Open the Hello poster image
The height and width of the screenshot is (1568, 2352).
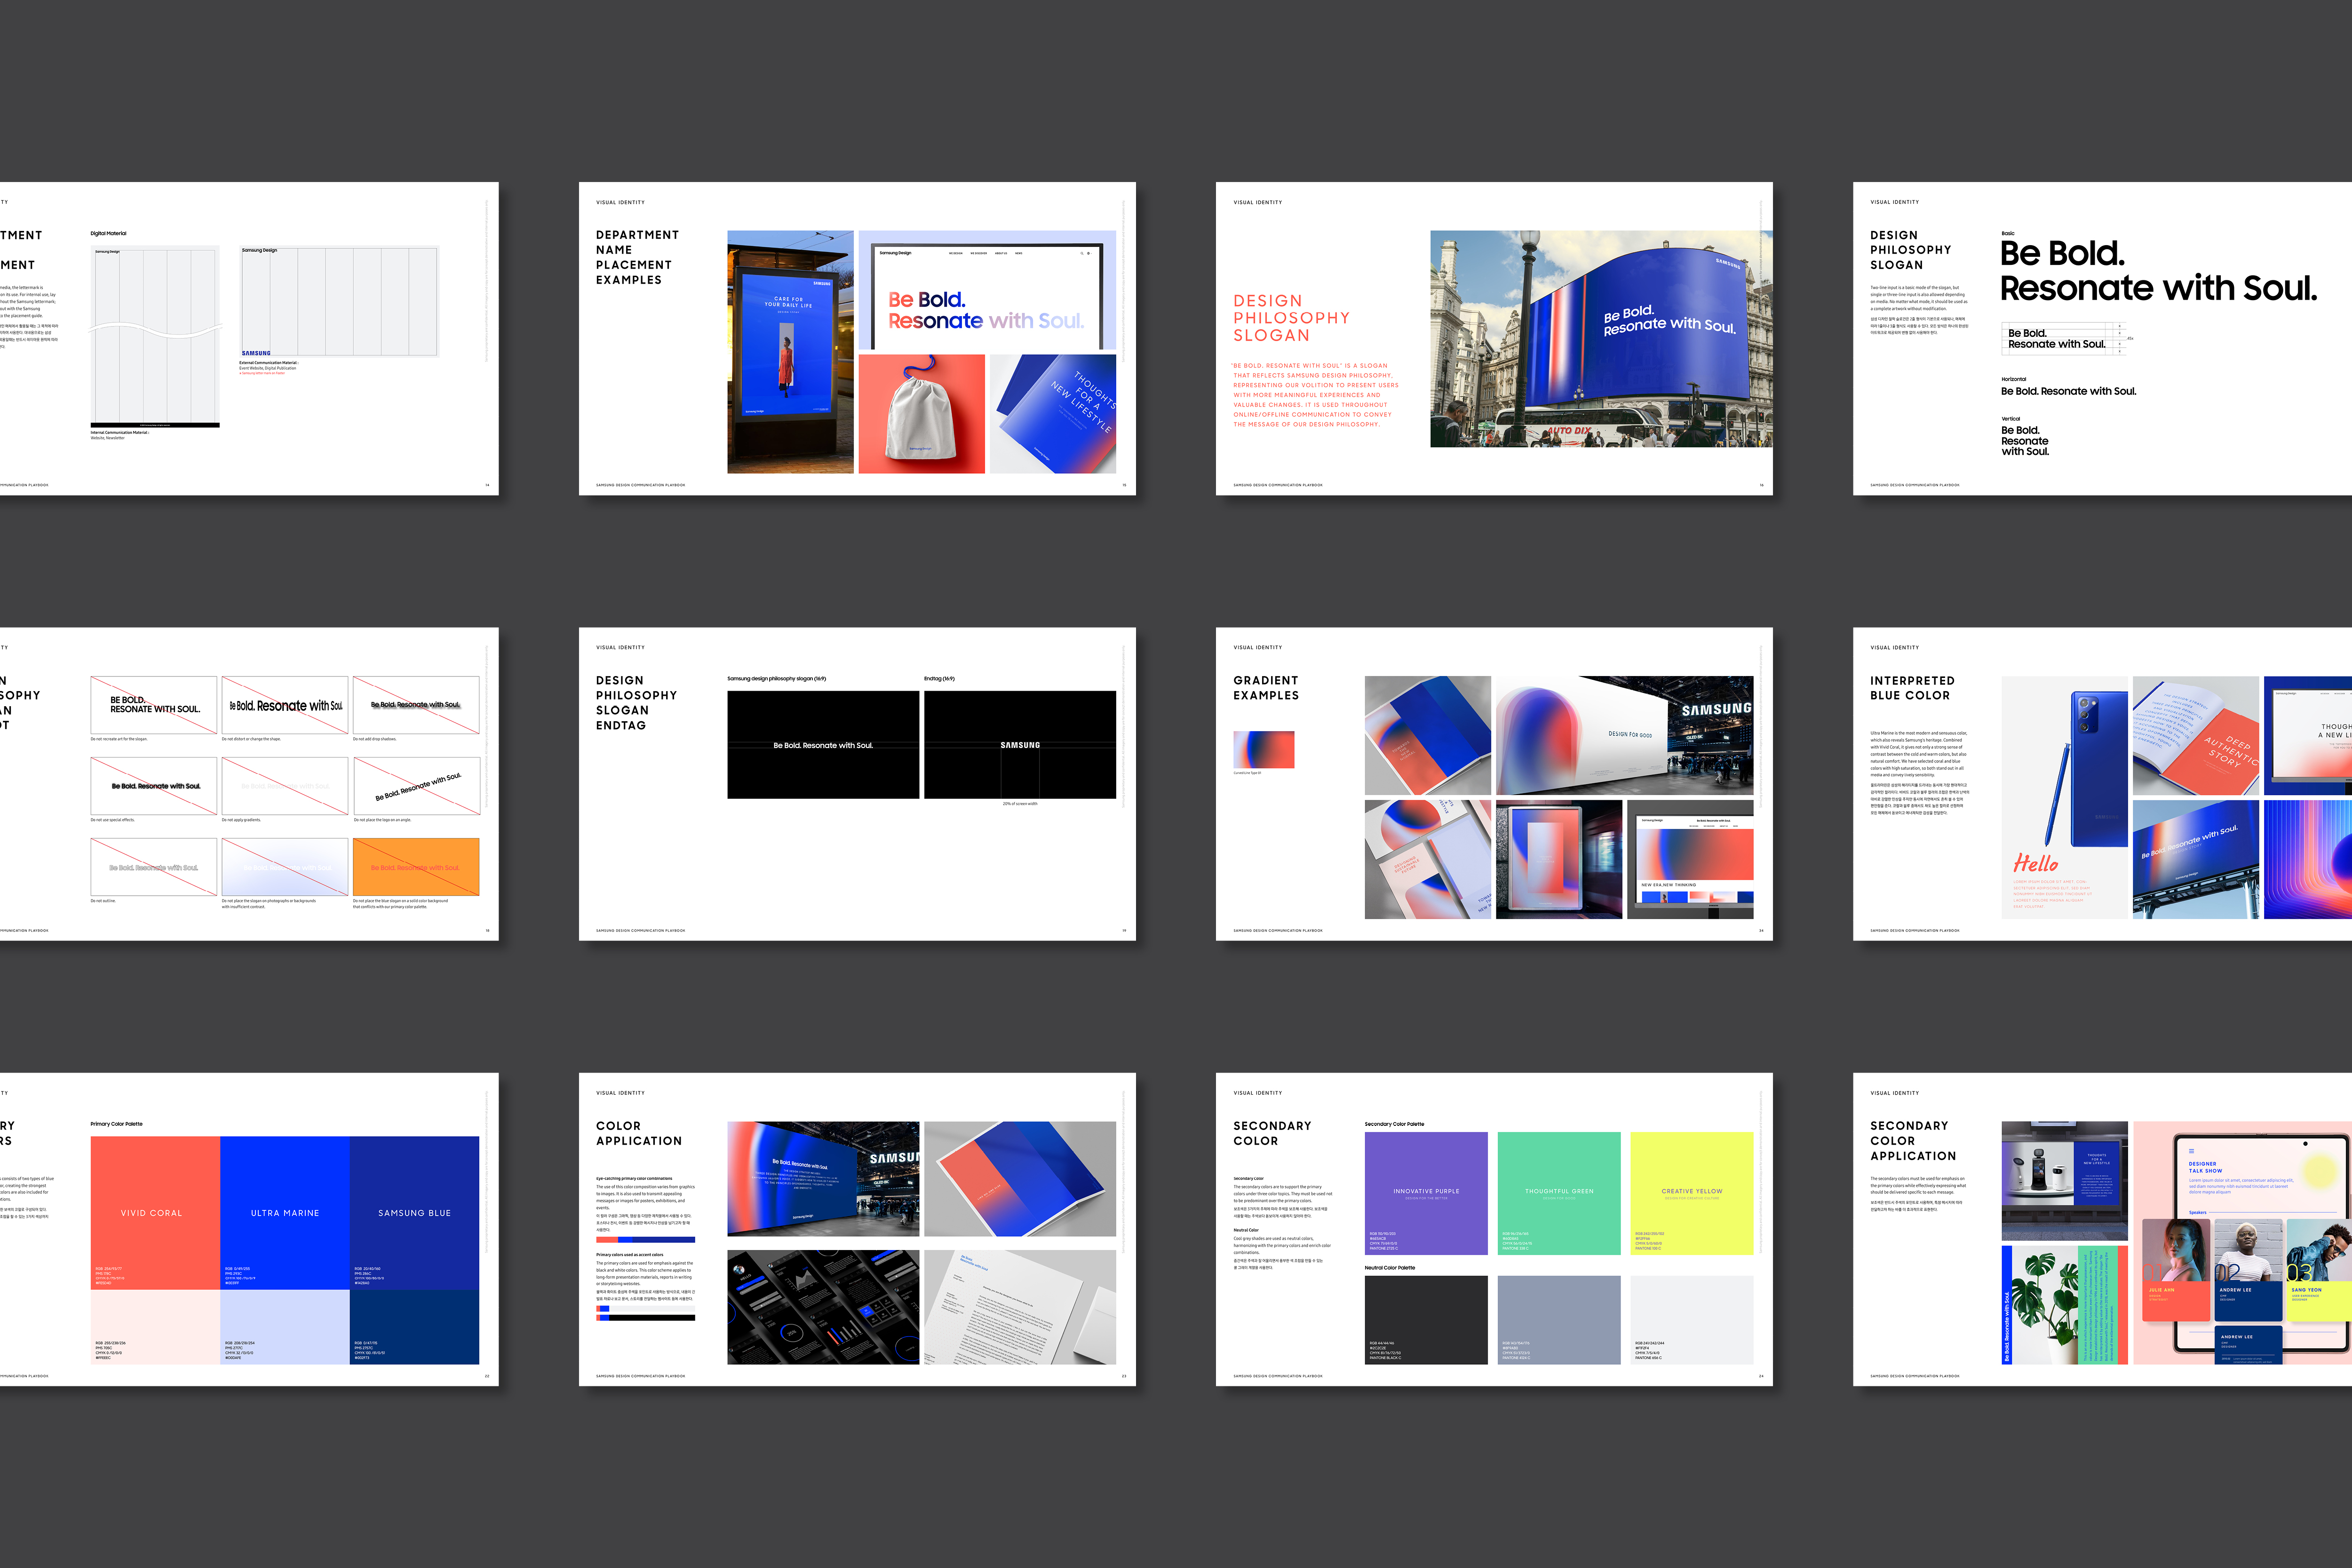click(x=2064, y=797)
